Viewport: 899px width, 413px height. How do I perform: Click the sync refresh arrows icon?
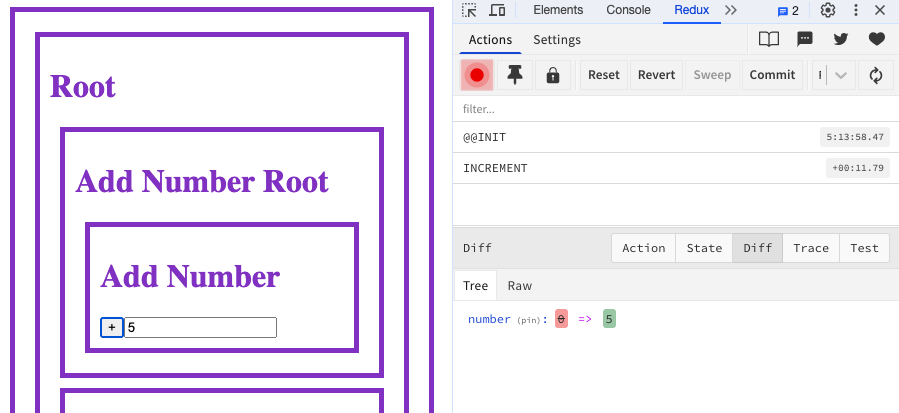coord(875,75)
